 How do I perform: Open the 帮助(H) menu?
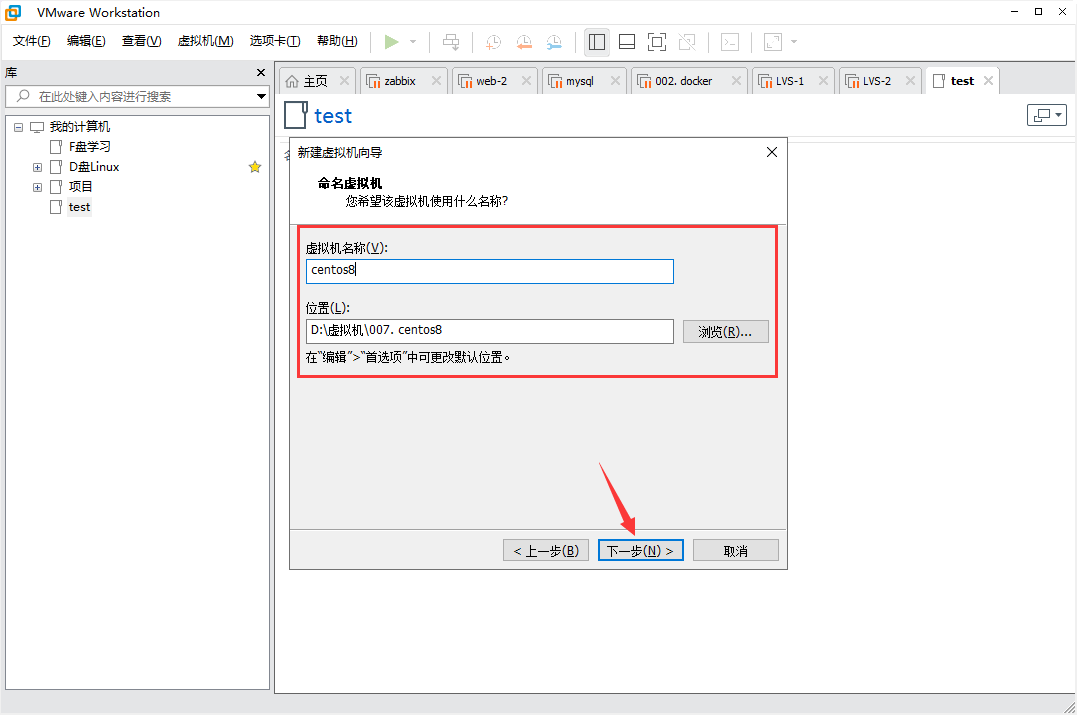(x=337, y=41)
